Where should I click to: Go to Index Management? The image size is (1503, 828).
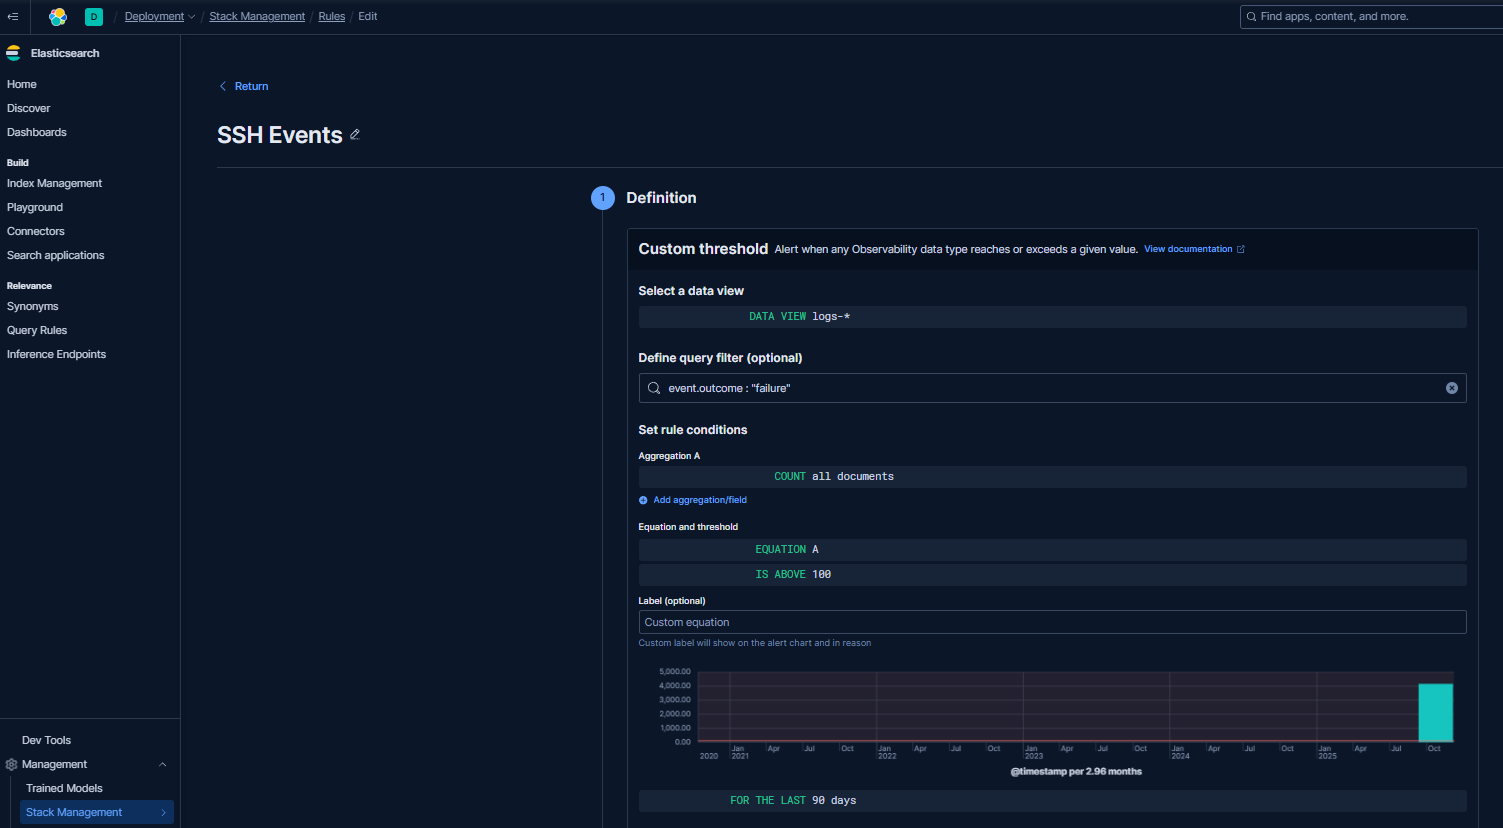click(x=54, y=184)
